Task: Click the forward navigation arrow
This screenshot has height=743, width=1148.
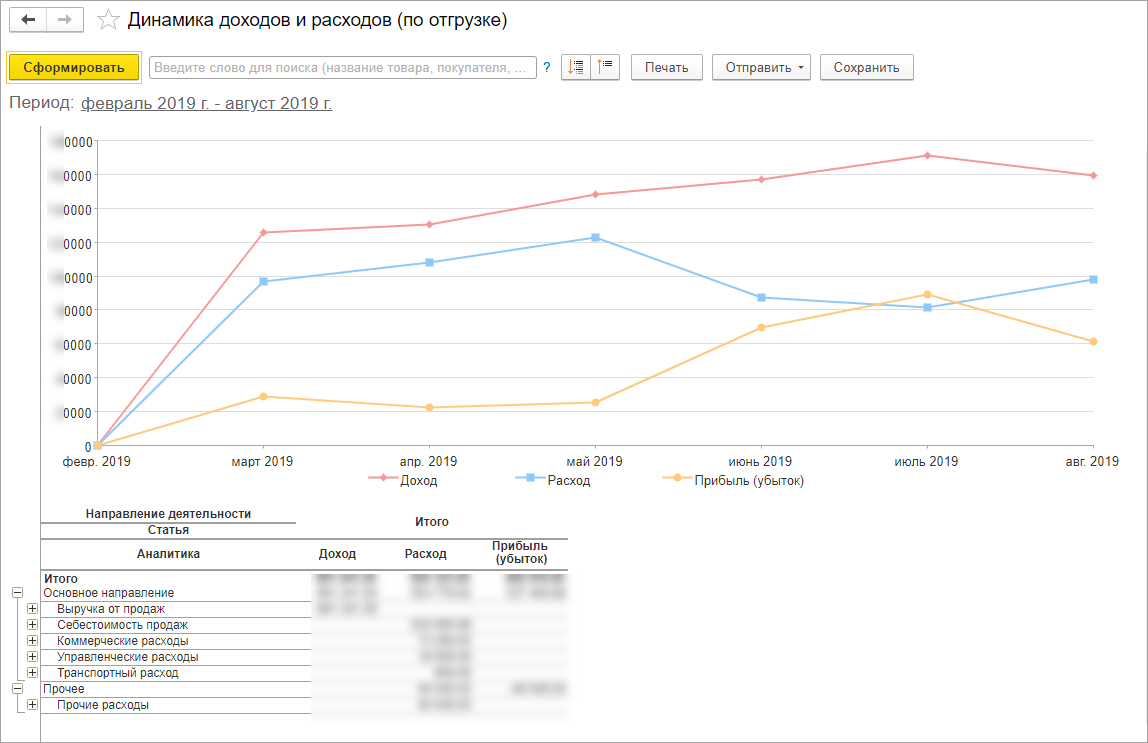Action: (x=65, y=20)
